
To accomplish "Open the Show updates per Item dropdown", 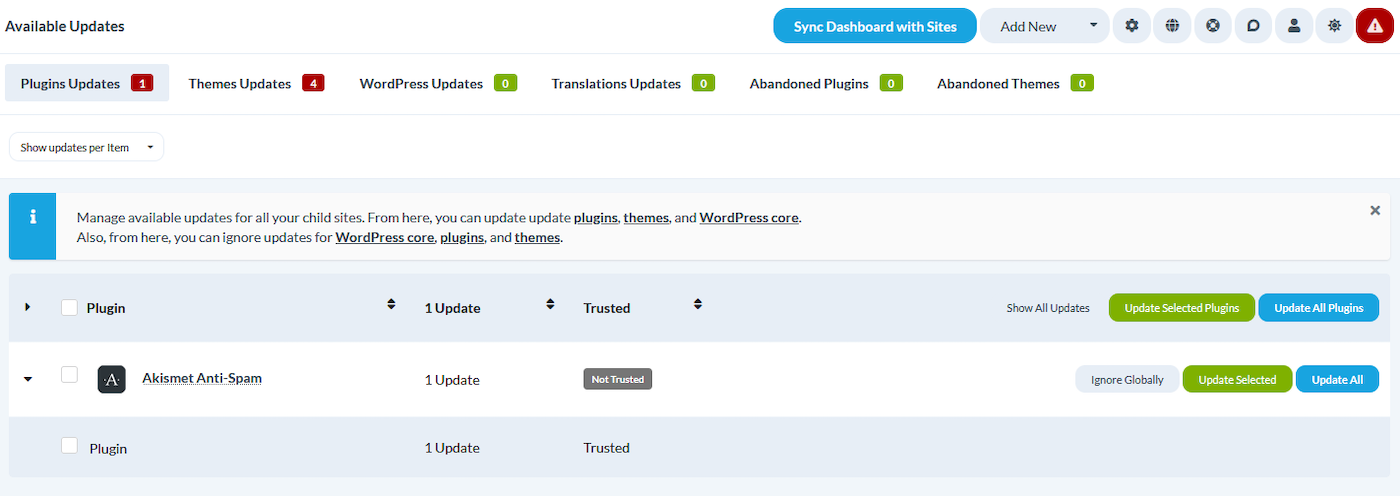I will click(x=86, y=147).
